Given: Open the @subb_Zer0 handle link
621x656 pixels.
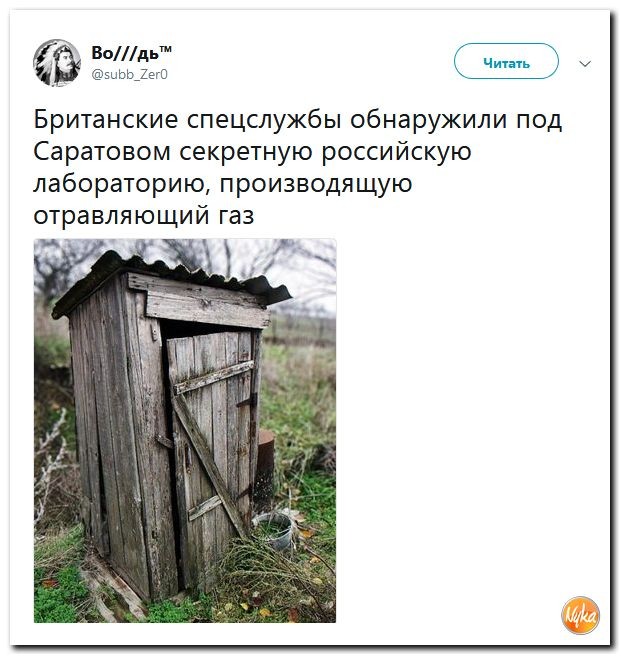Looking at the screenshot, I should click(x=129, y=74).
